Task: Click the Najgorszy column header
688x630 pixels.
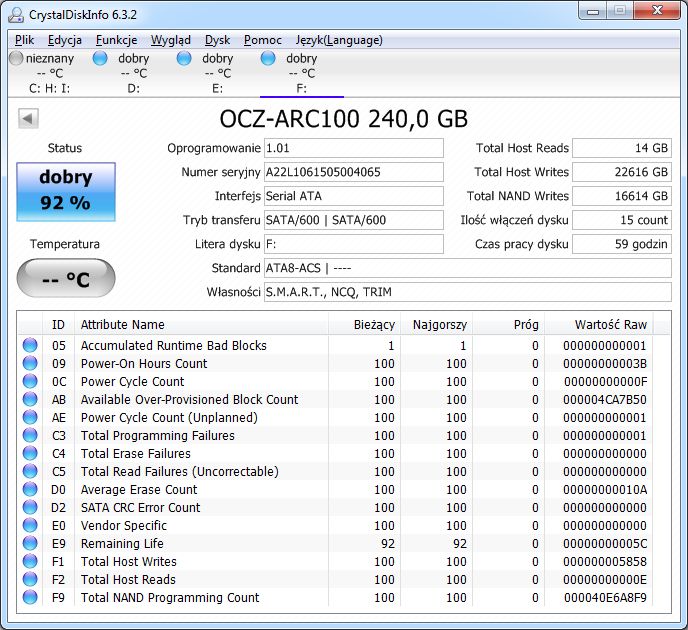Action: [437, 325]
